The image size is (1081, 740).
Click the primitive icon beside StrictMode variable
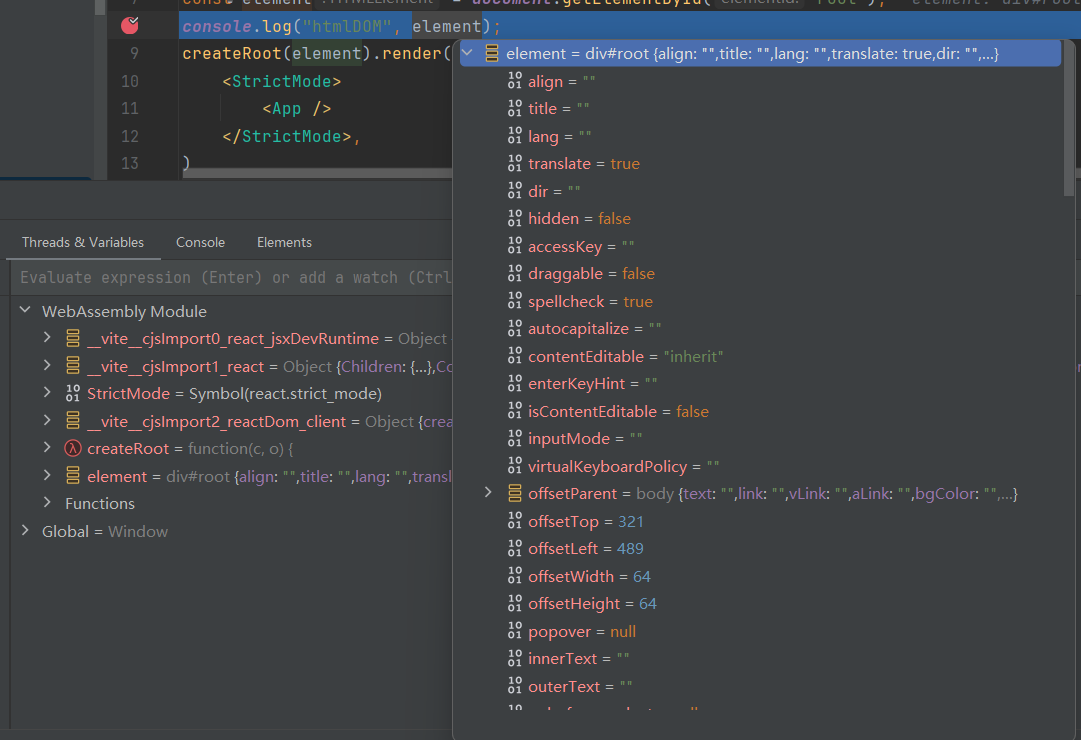[x=72, y=393]
